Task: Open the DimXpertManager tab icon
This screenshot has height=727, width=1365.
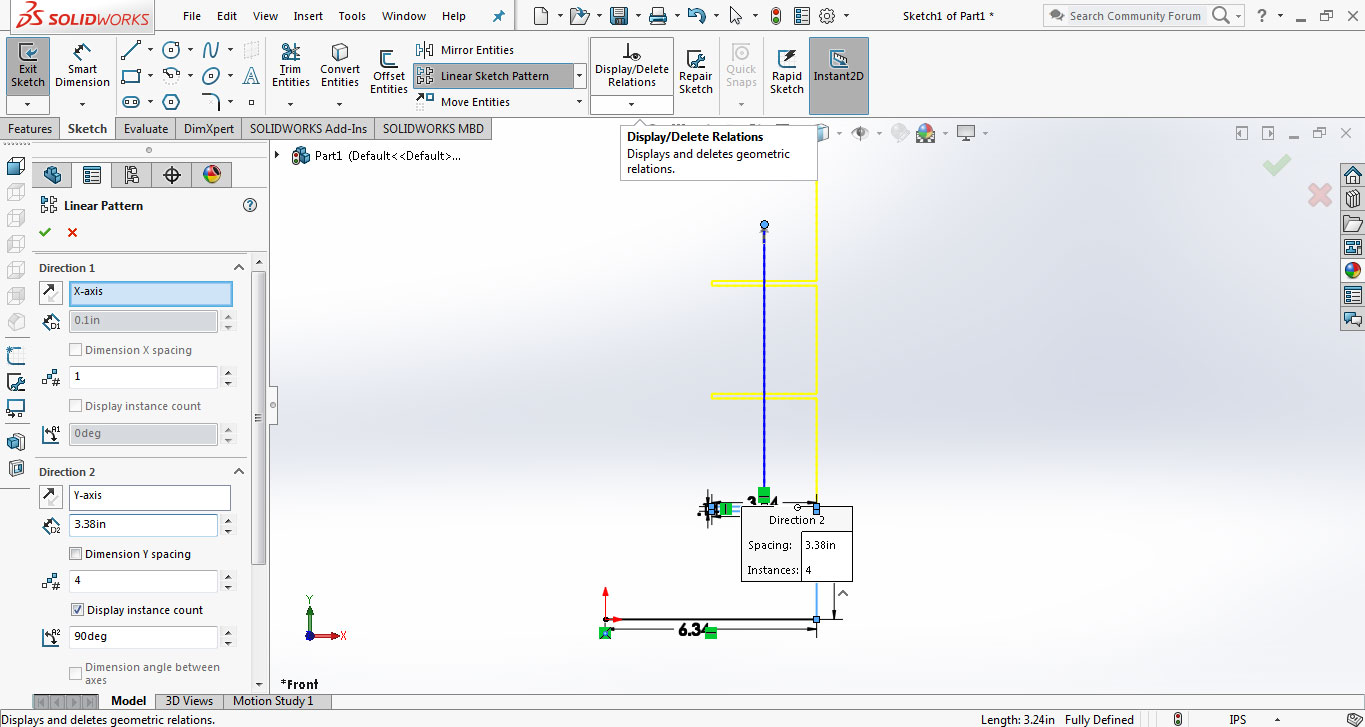Action: (x=171, y=175)
